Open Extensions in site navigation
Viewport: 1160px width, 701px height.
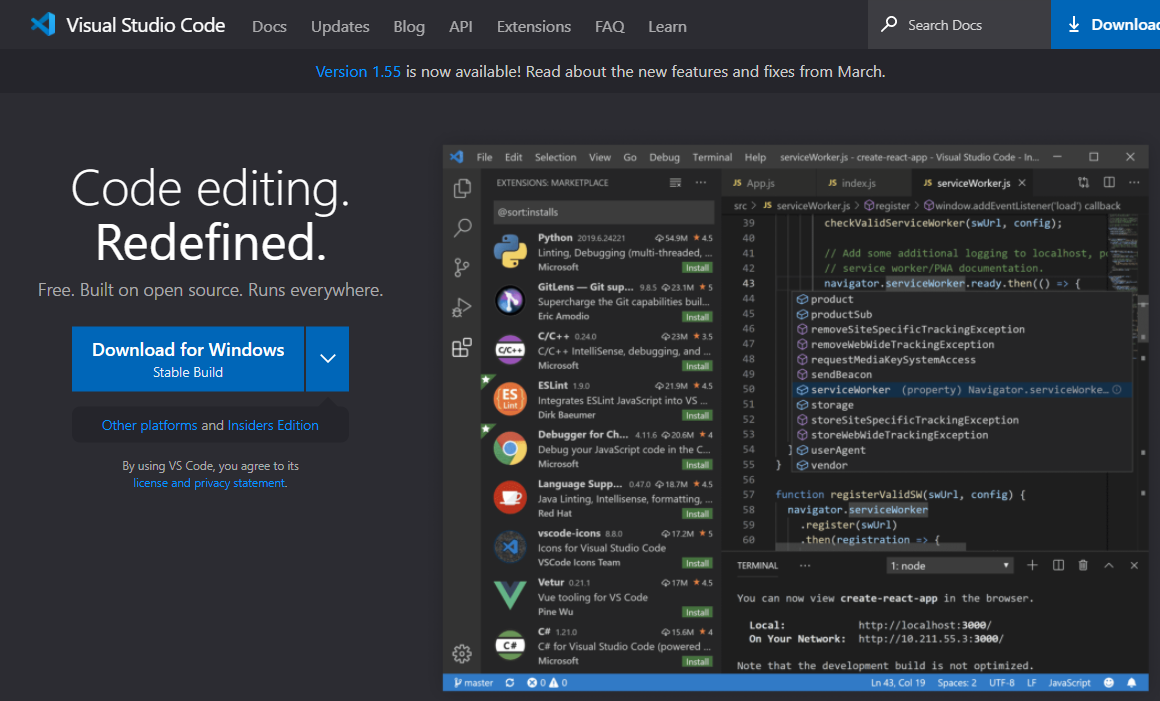click(534, 27)
